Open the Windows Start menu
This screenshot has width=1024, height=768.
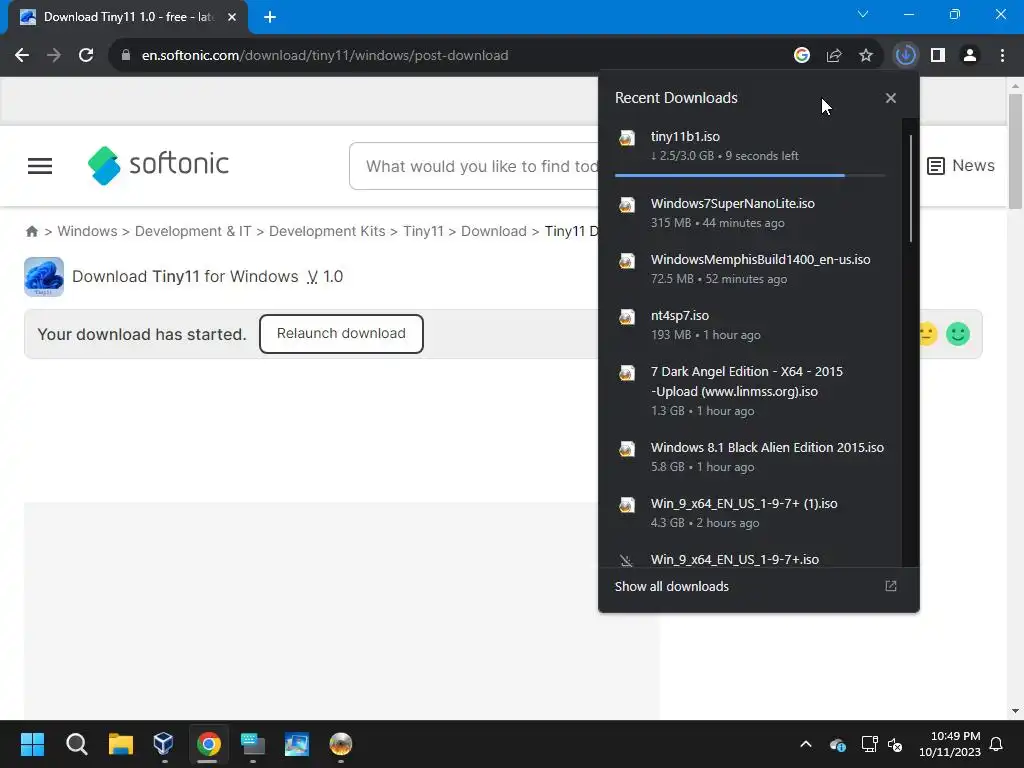[x=32, y=744]
